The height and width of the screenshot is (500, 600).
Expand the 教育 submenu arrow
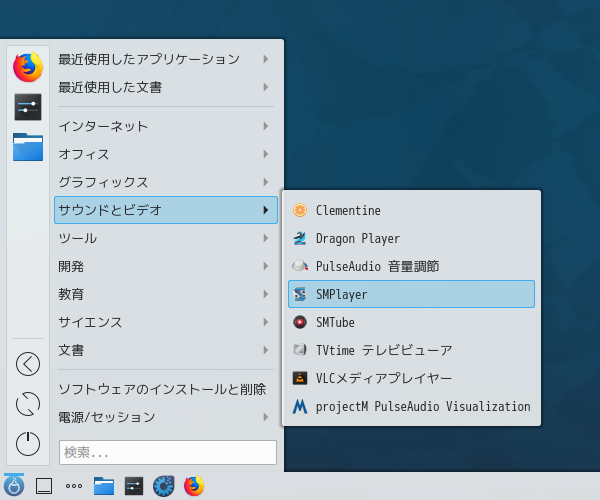(x=266, y=294)
